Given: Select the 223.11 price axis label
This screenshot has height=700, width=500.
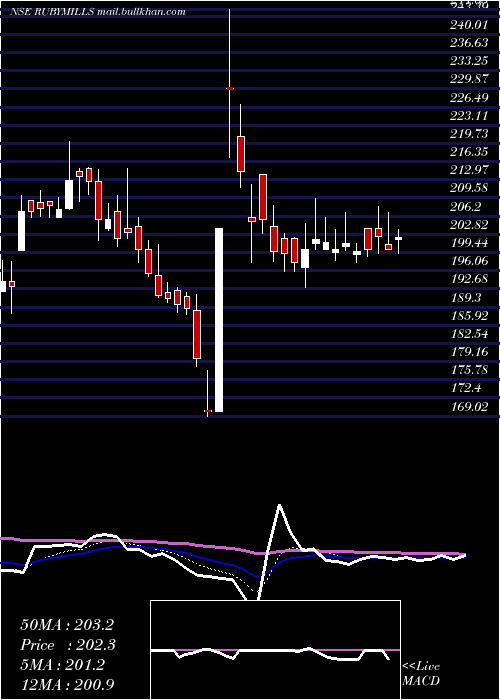Looking at the screenshot, I should (x=469, y=116).
